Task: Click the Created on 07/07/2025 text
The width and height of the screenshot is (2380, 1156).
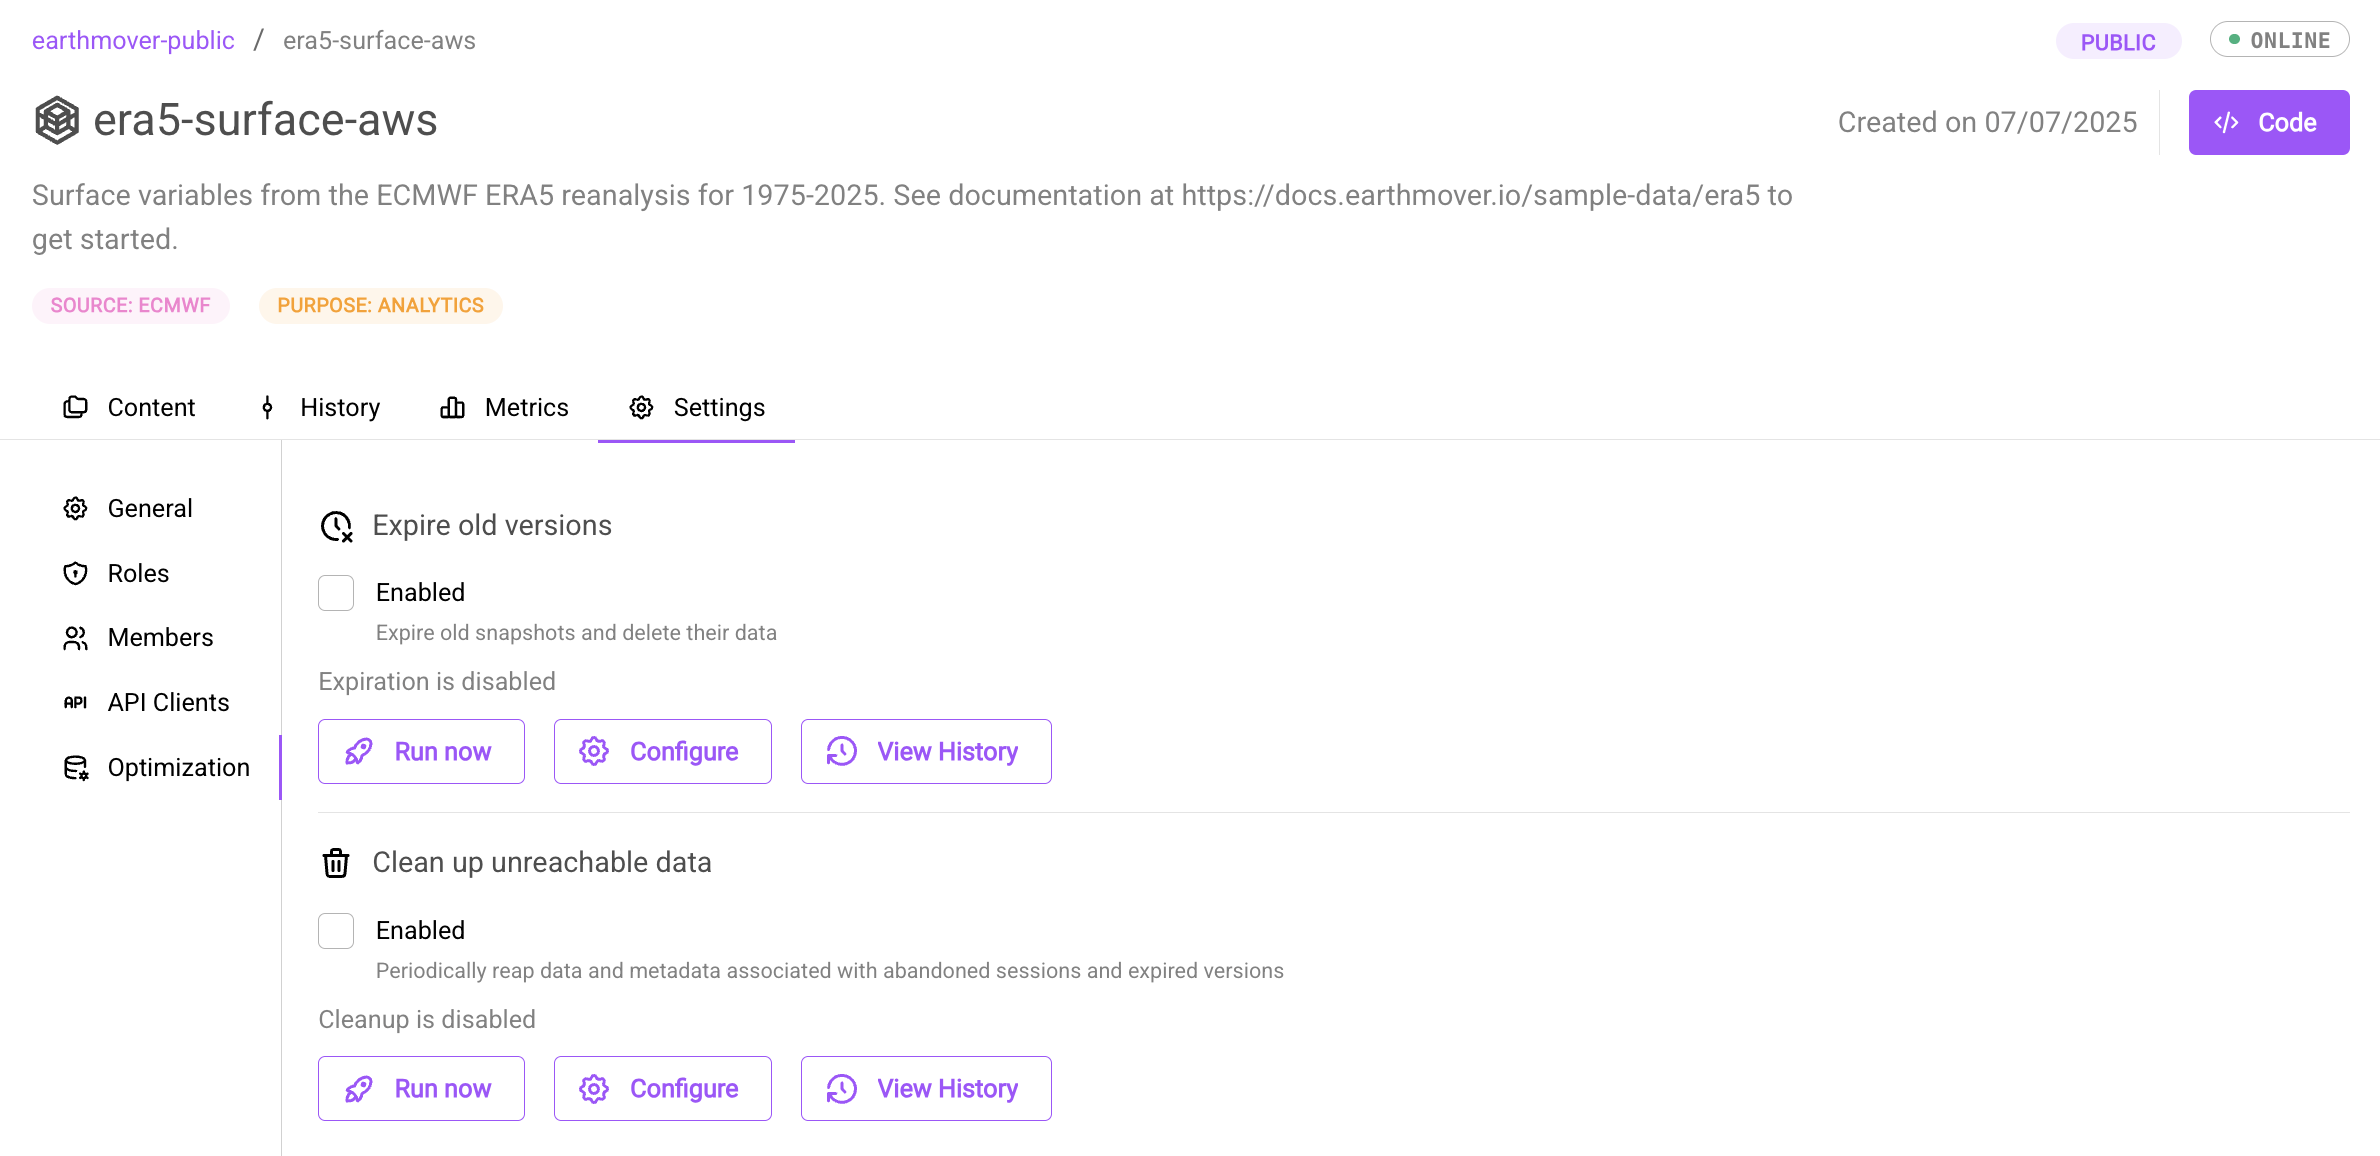Action: 1987,122
